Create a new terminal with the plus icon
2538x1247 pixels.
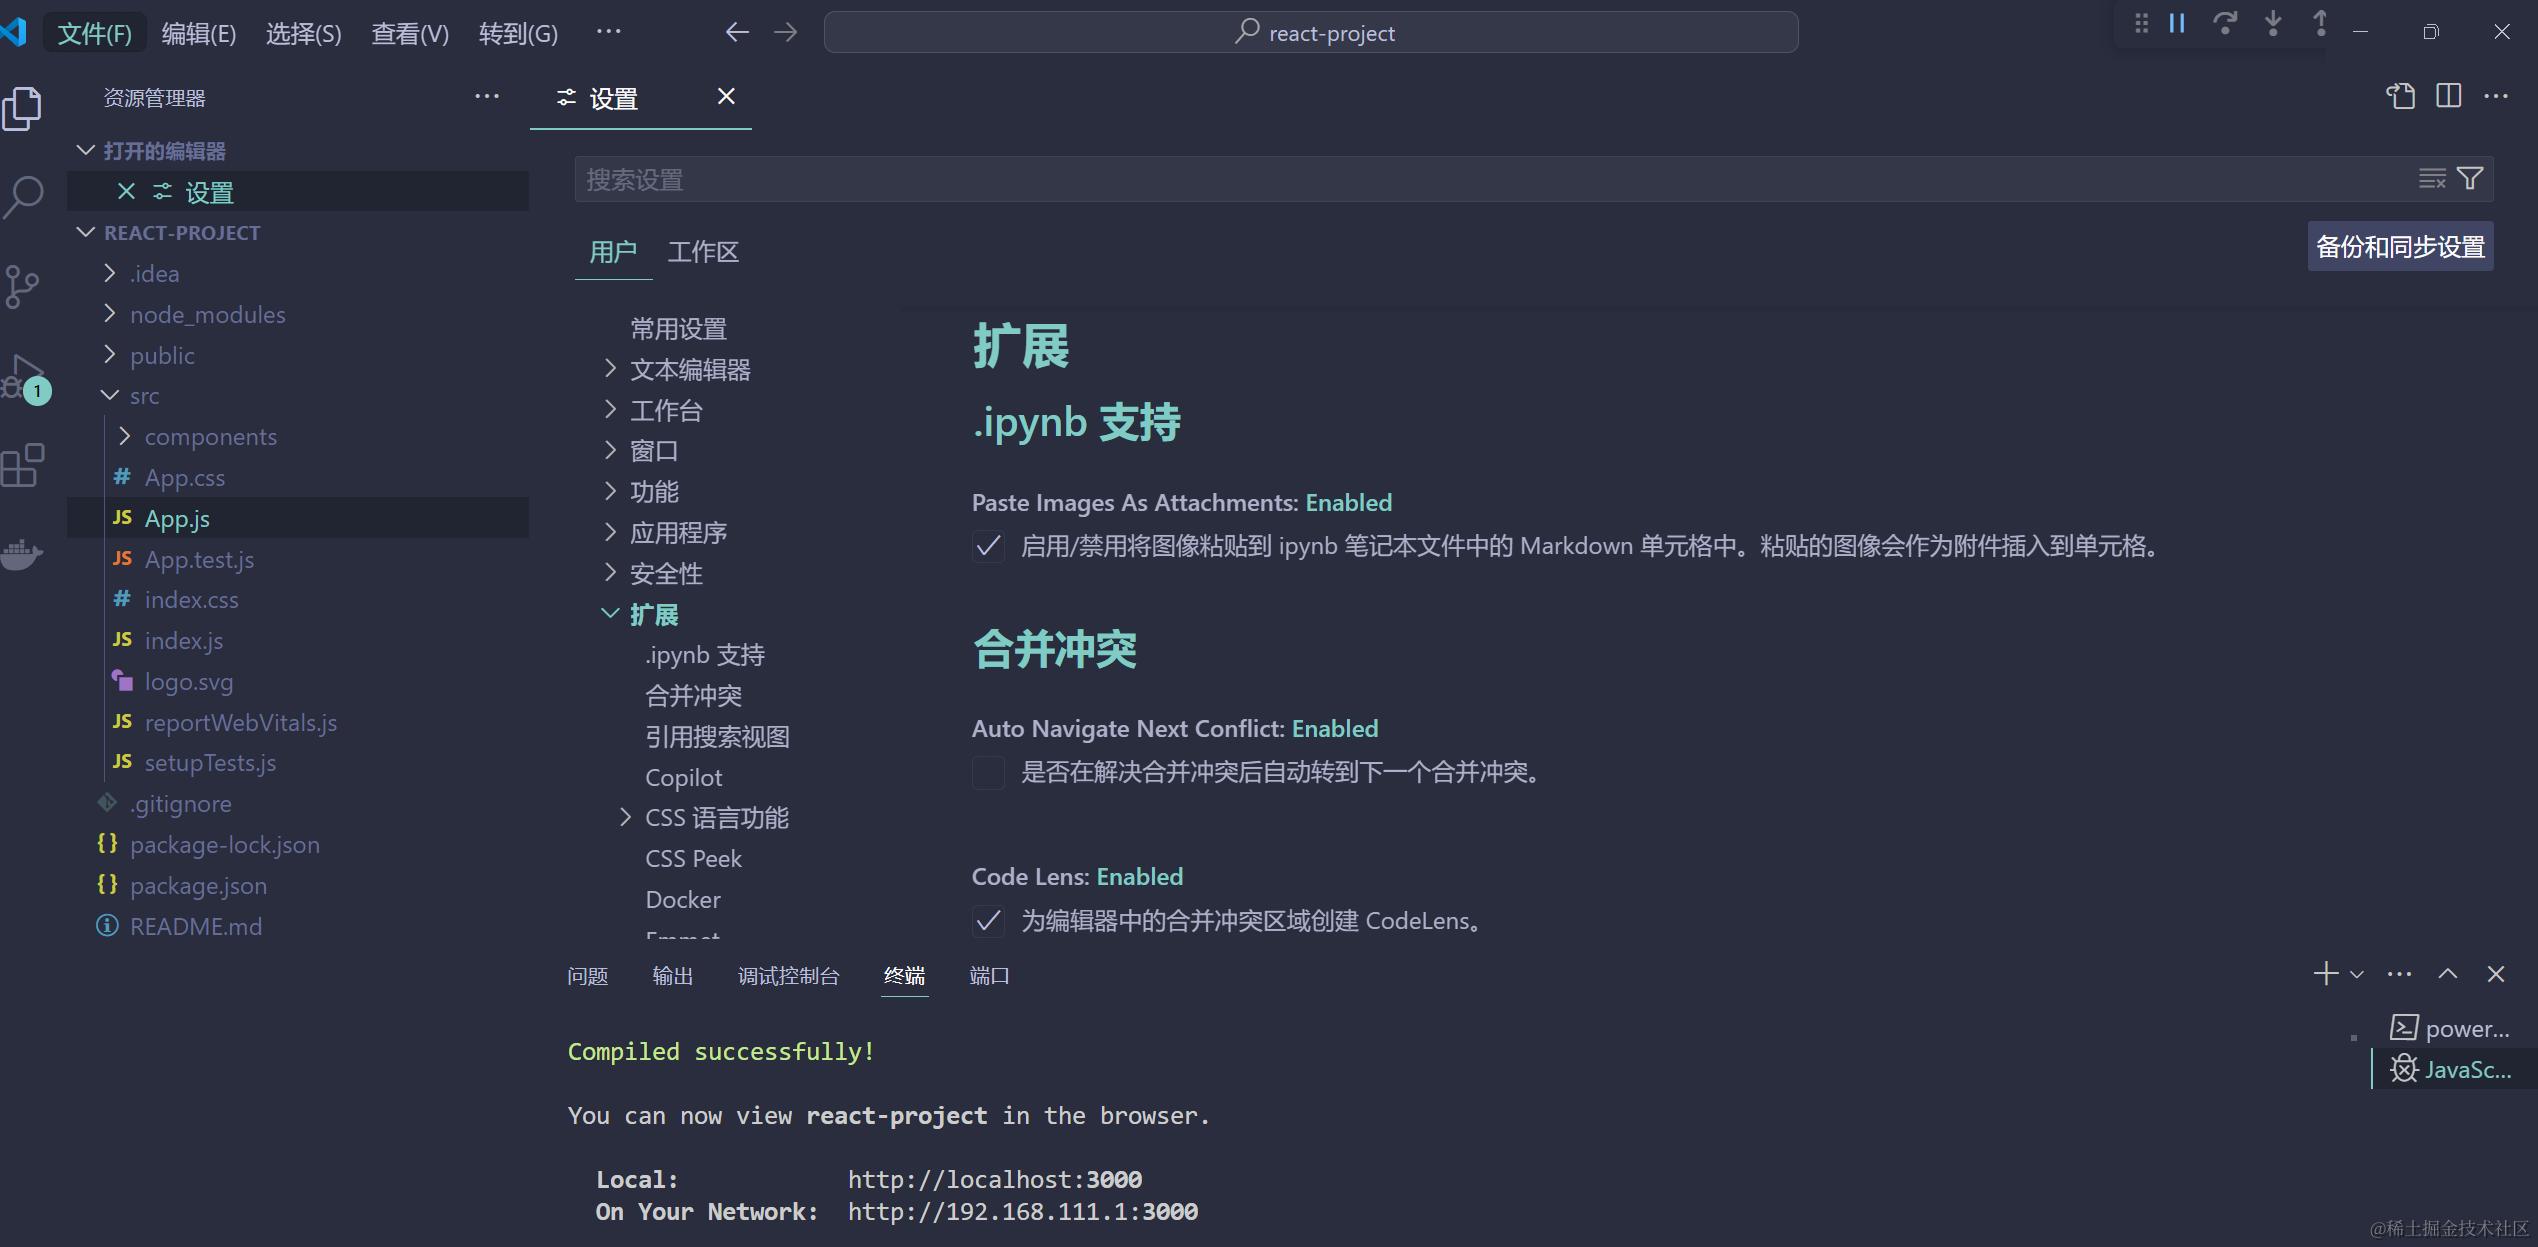[2324, 973]
